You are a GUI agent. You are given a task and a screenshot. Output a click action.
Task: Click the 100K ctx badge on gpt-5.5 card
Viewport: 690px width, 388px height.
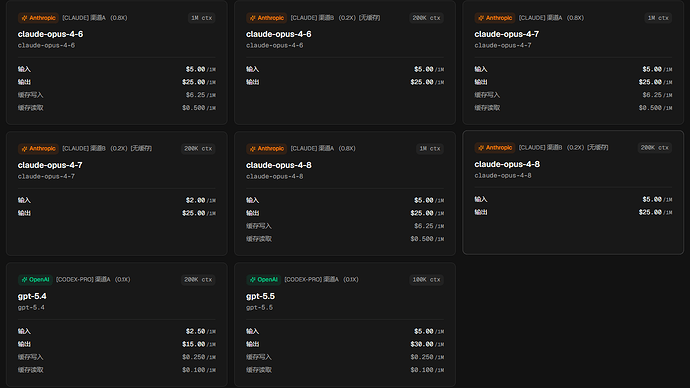tap(426, 280)
